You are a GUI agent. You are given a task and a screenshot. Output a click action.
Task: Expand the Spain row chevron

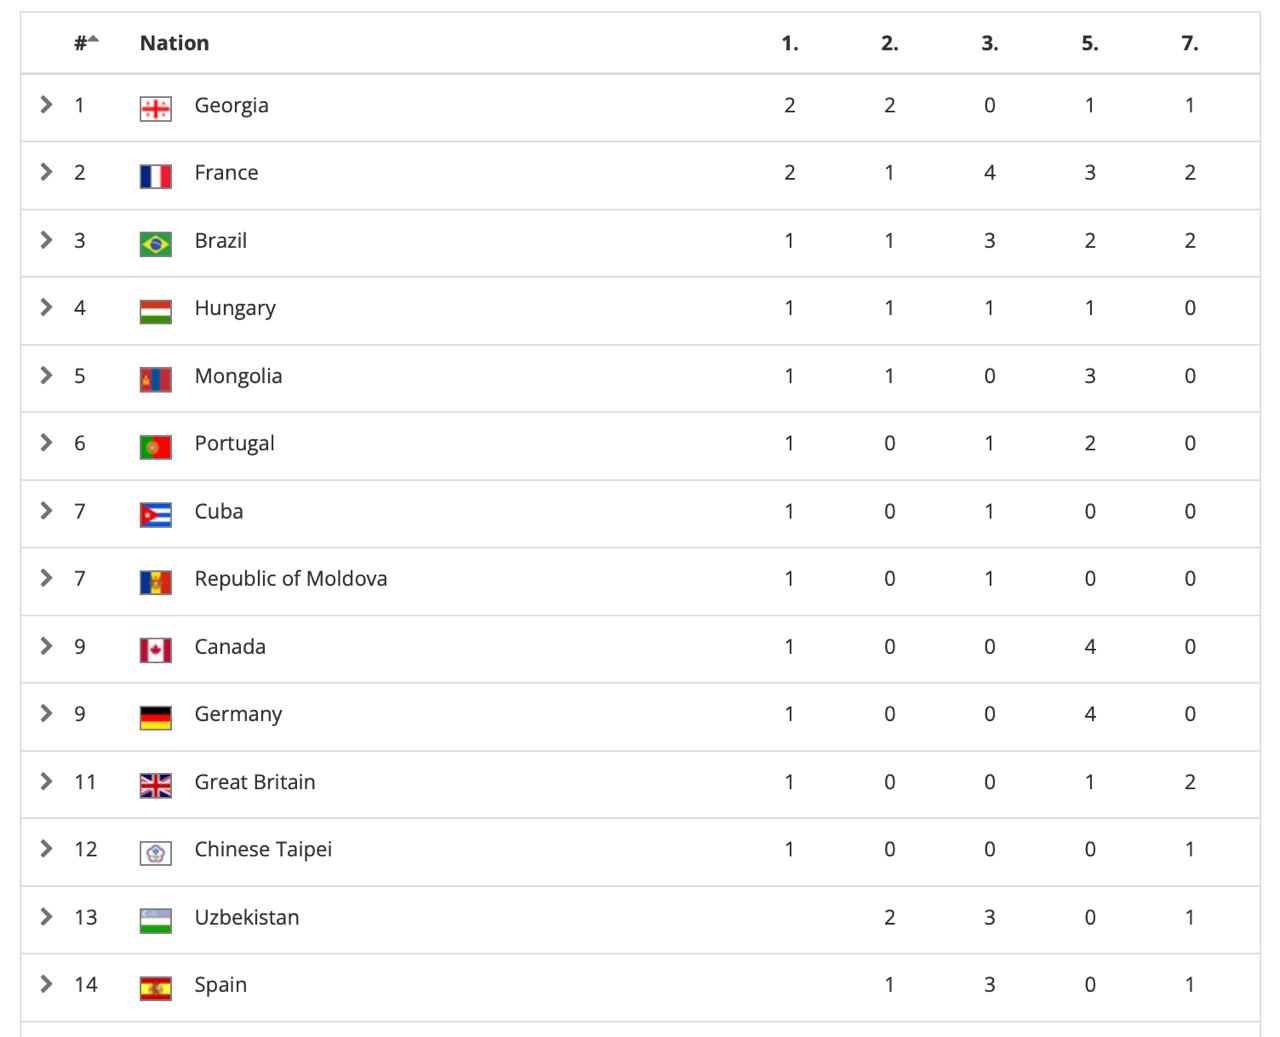click(46, 984)
